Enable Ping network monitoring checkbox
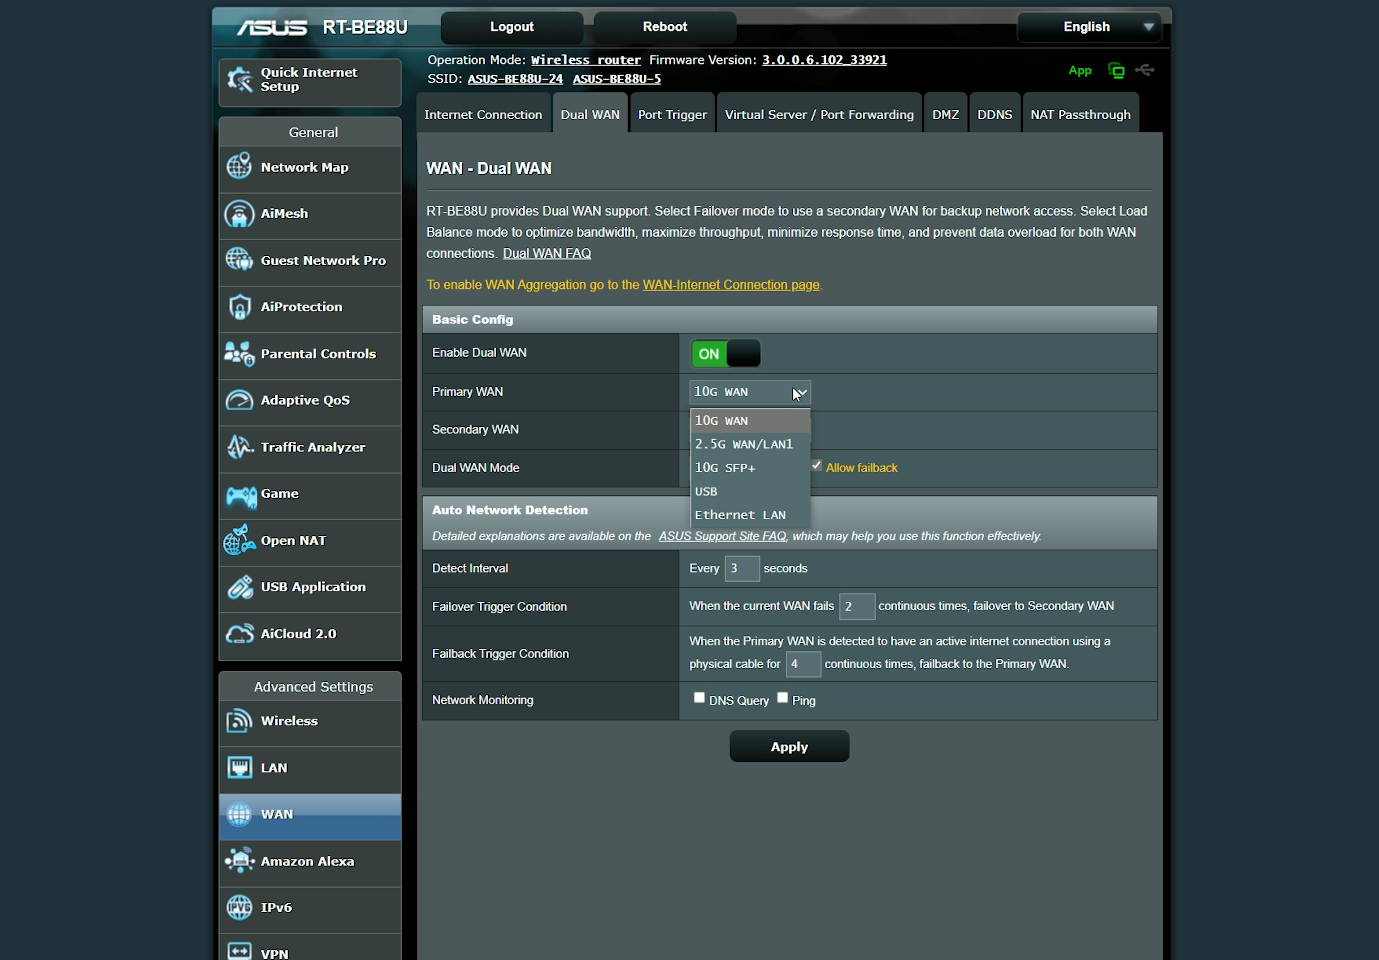 click(782, 698)
